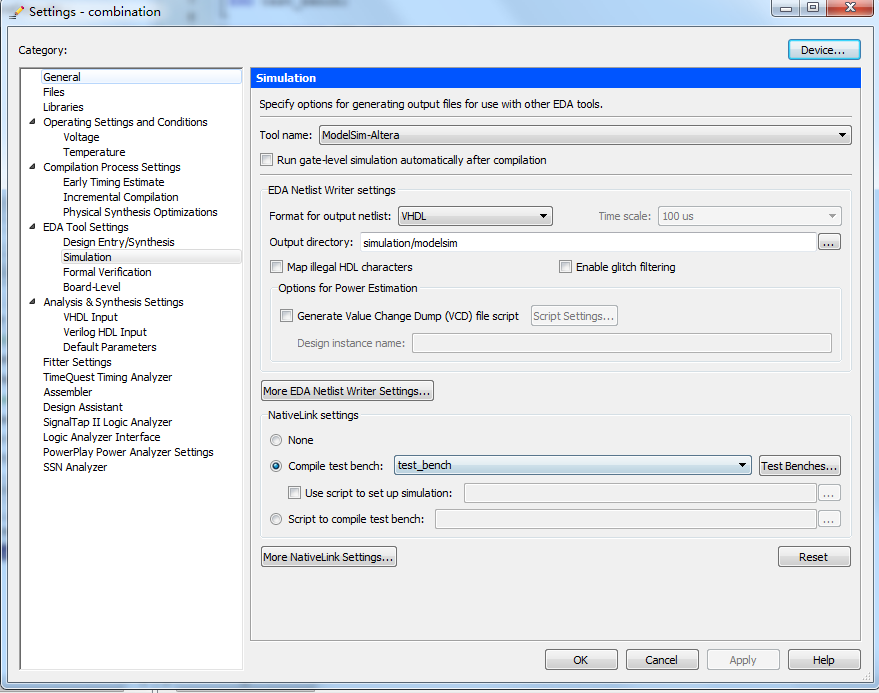Choose Script to compile test bench option

coord(276,519)
